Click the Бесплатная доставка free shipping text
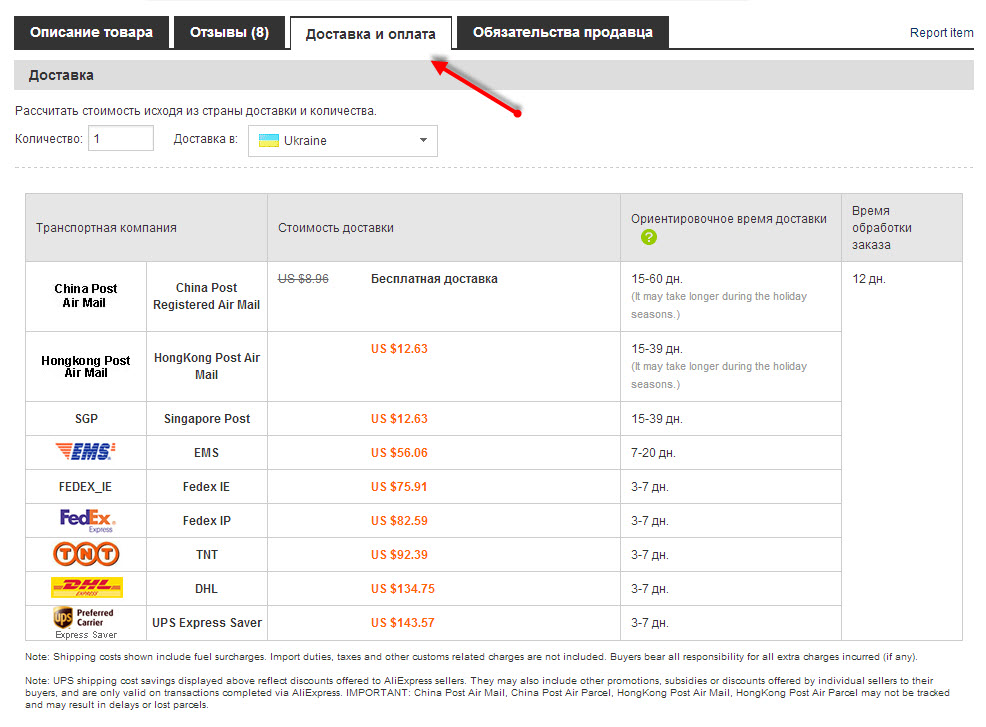This screenshot has width=986, height=727. (434, 279)
